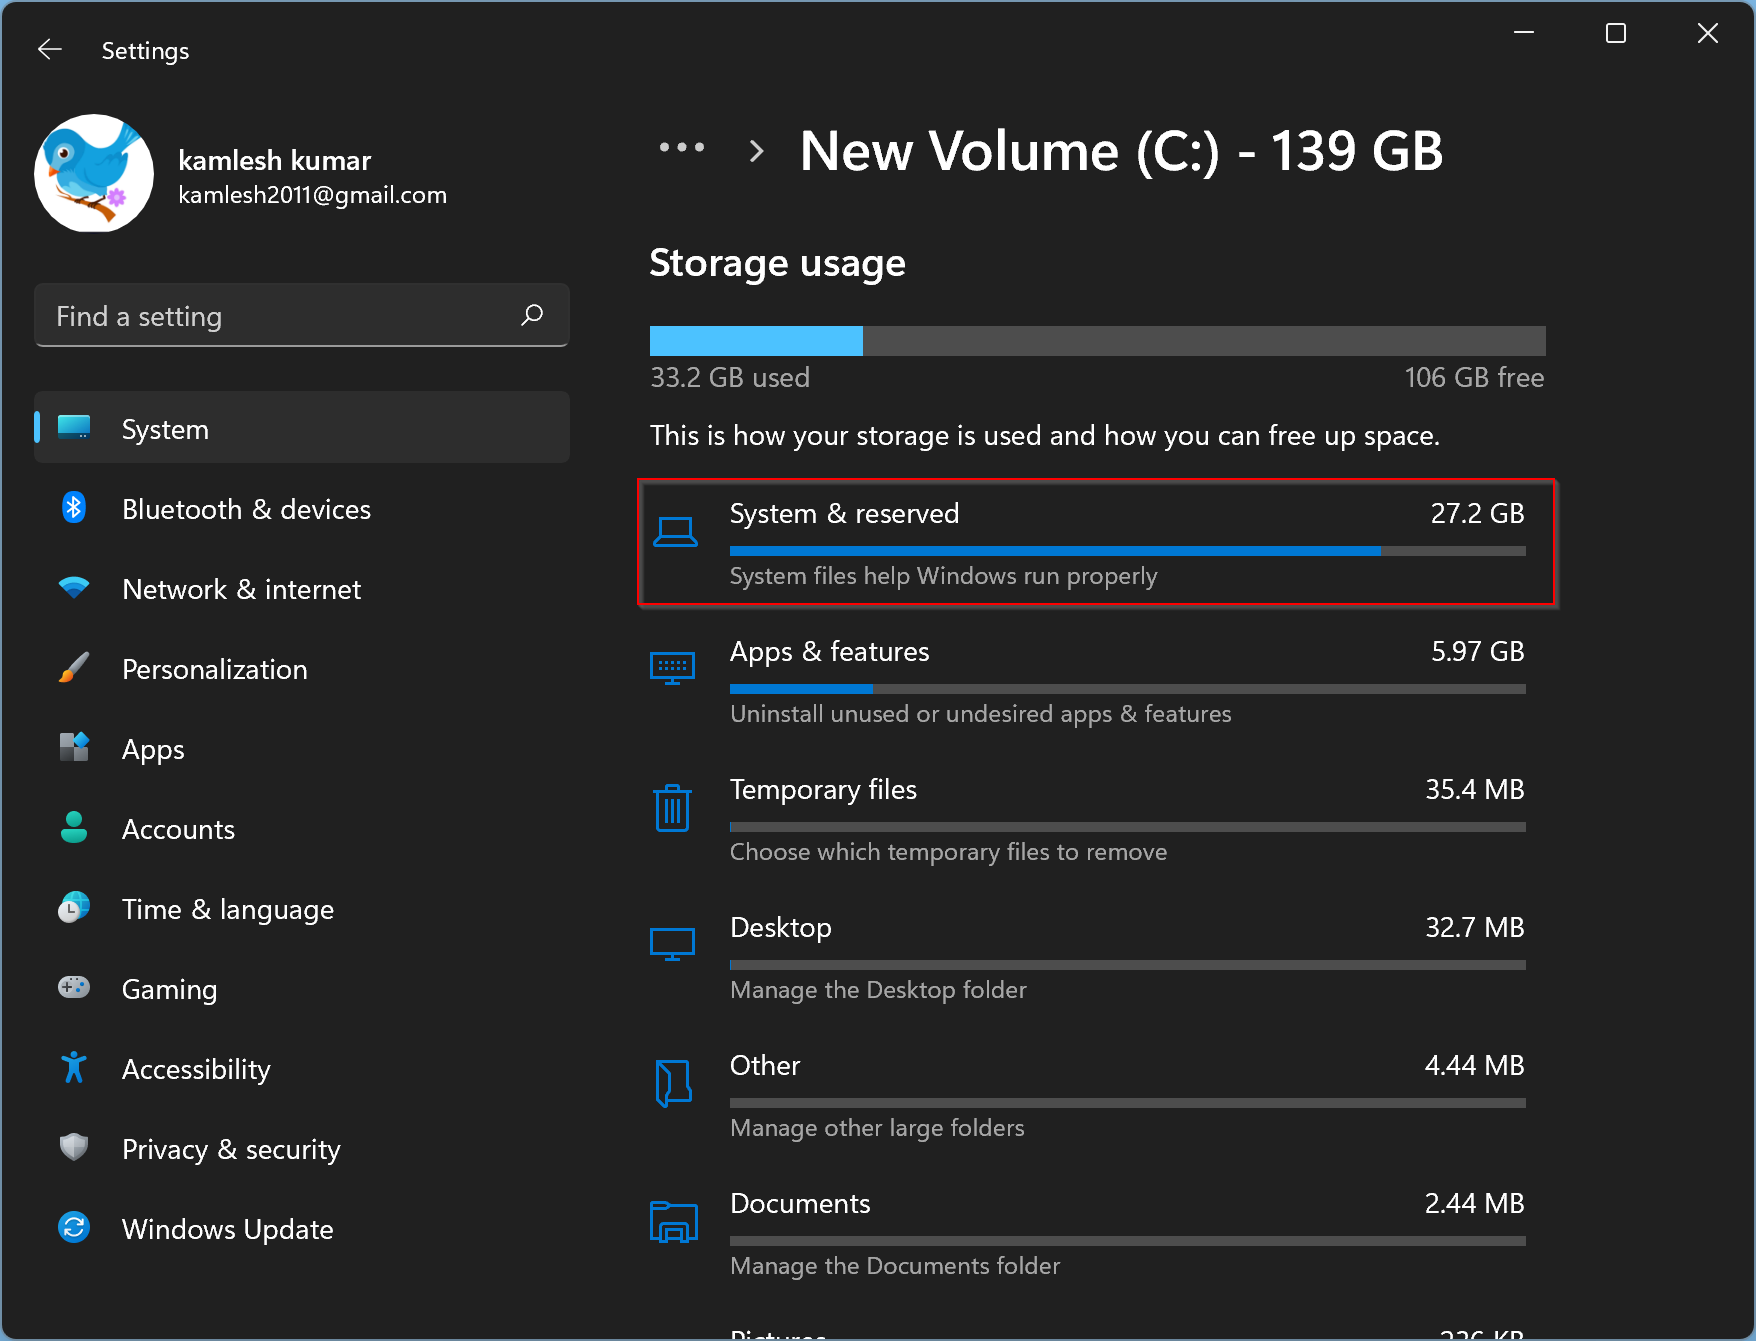
Task: Expand the breadcrumb ellipsis menu
Action: [682, 149]
